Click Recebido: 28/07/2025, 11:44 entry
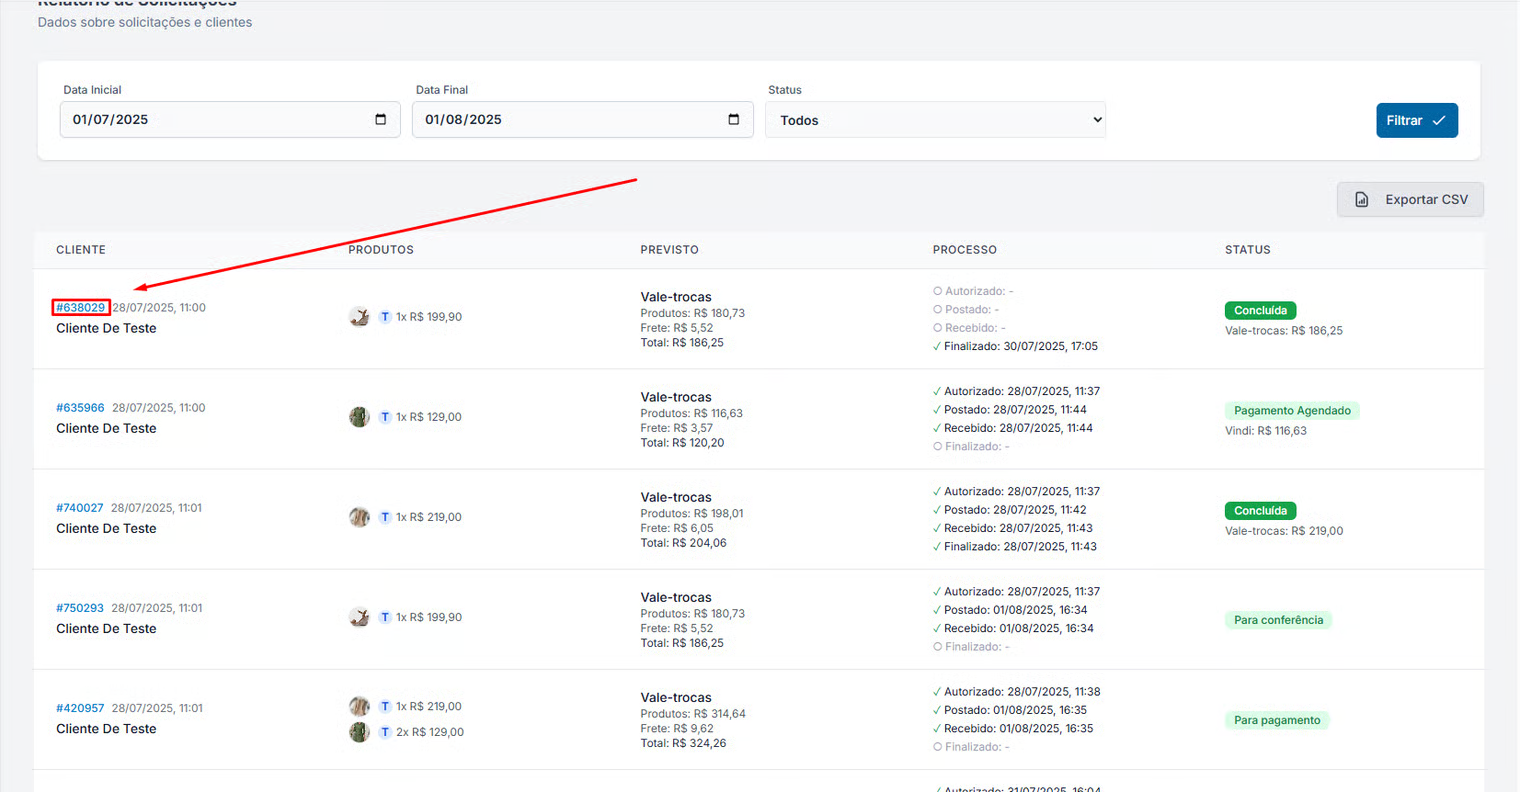The width and height of the screenshot is (1520, 792). 1013,428
